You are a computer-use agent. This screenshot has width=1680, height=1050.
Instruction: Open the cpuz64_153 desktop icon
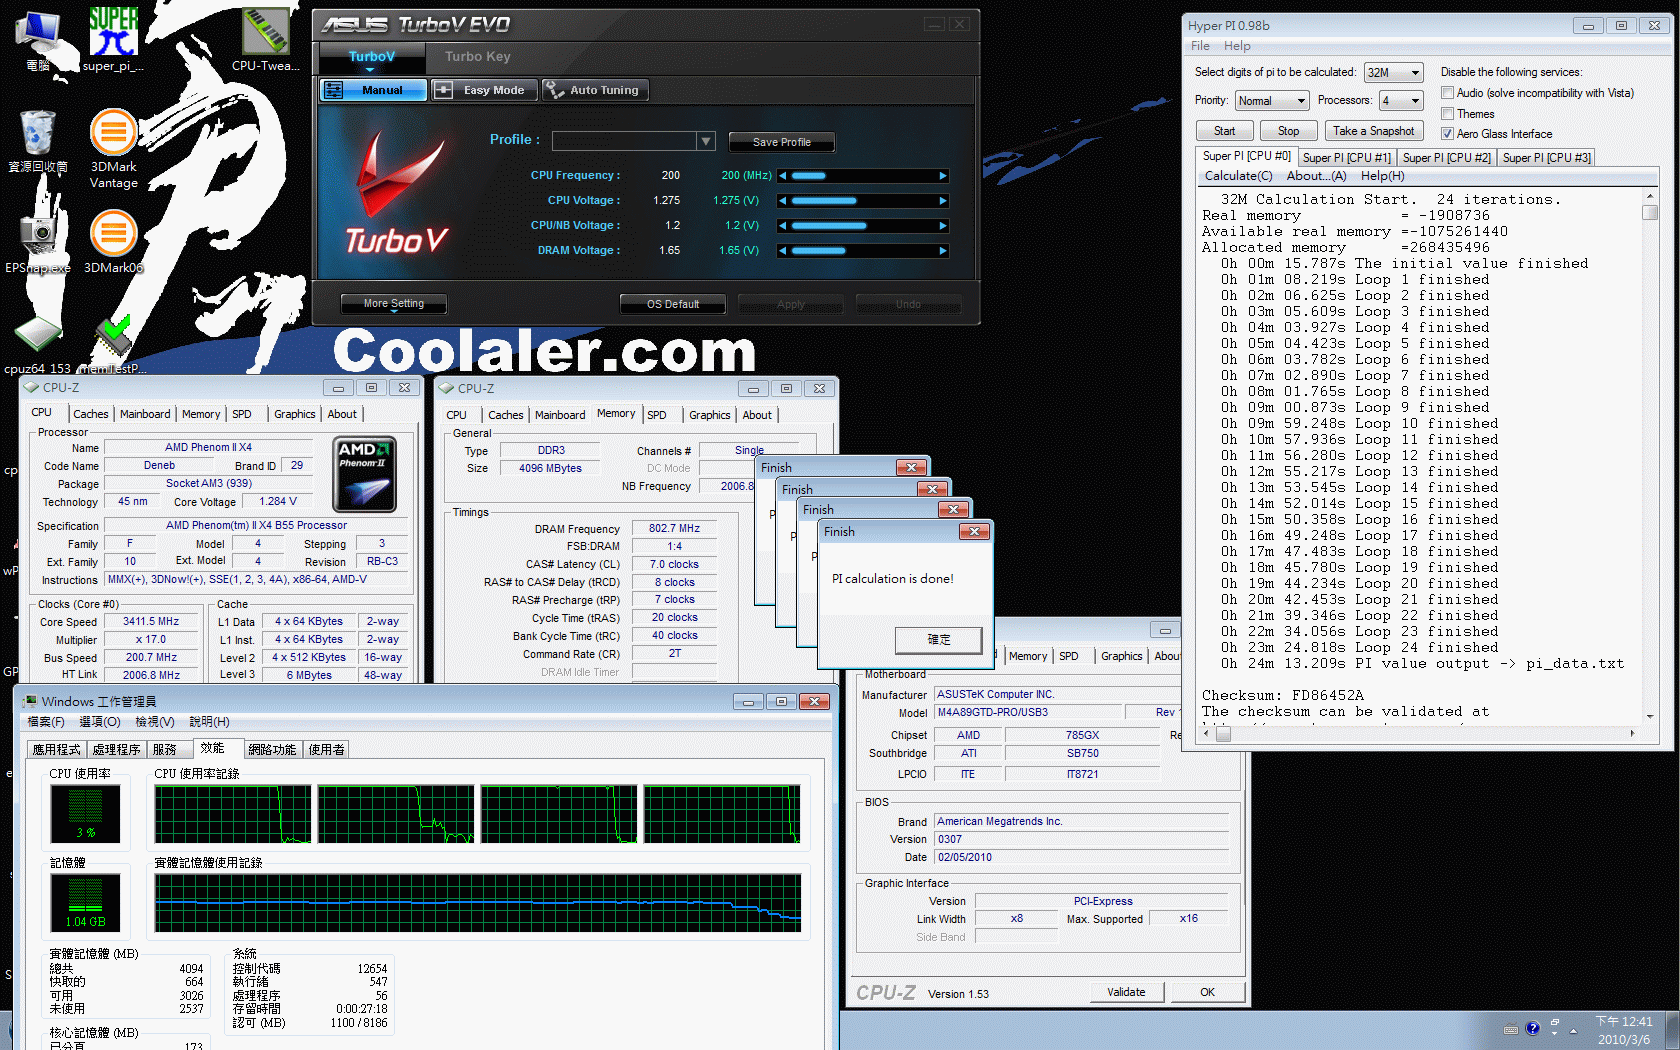pos(38,343)
